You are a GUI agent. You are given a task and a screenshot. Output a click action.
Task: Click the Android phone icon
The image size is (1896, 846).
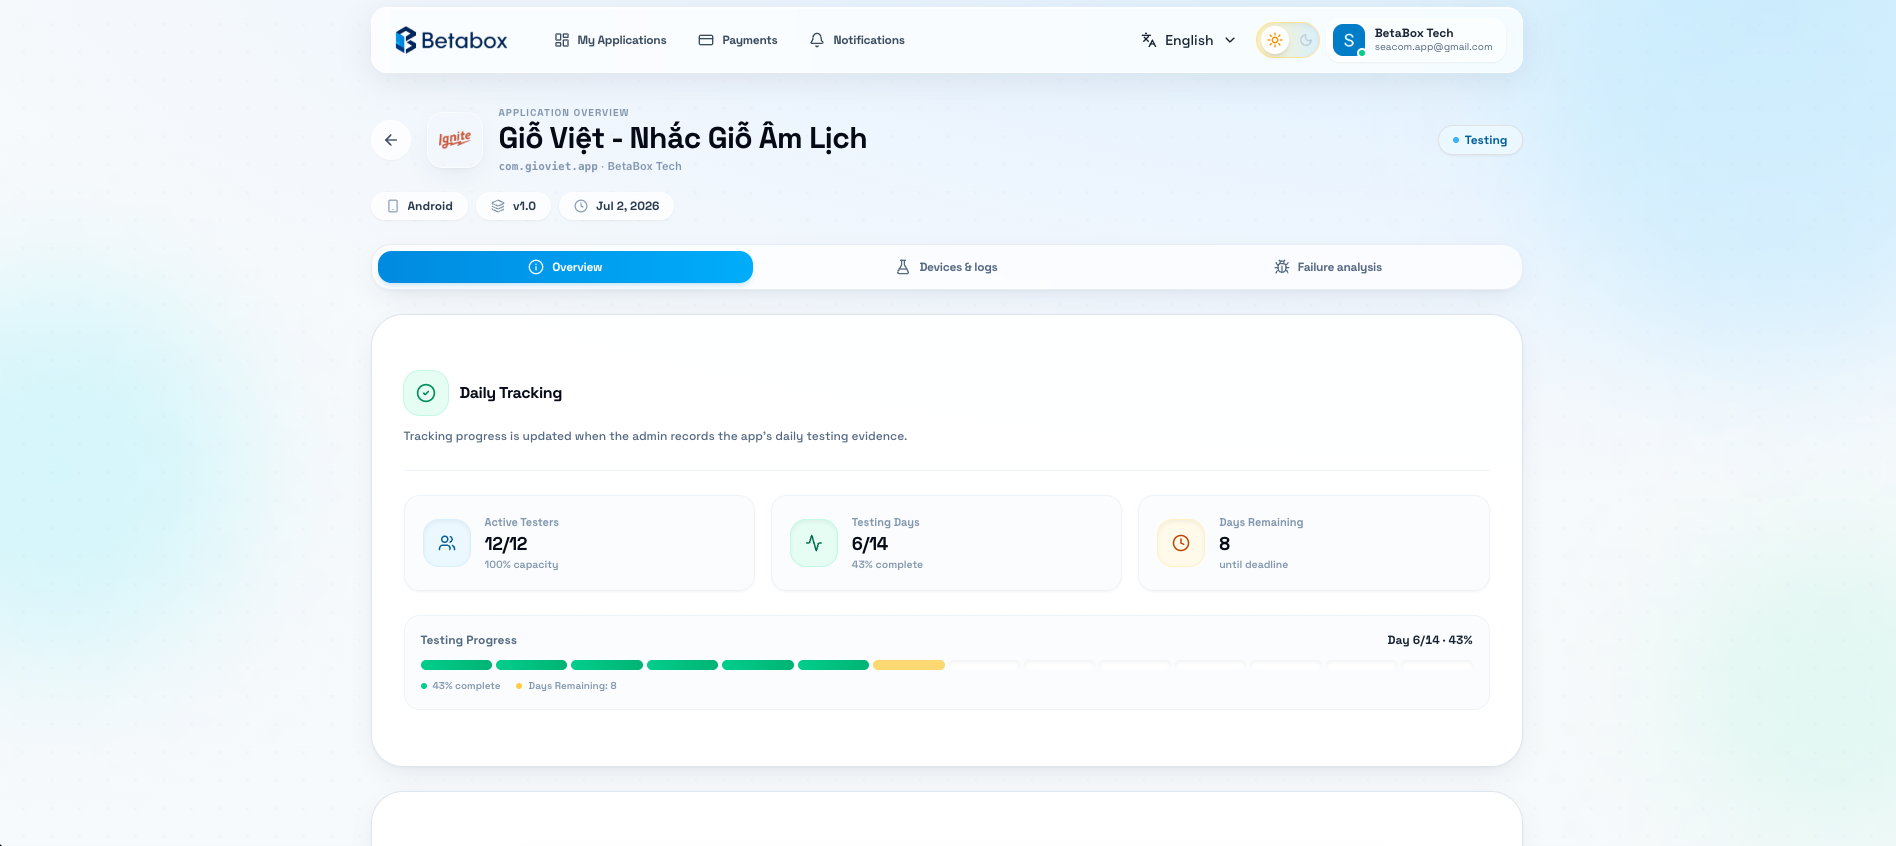tap(393, 206)
